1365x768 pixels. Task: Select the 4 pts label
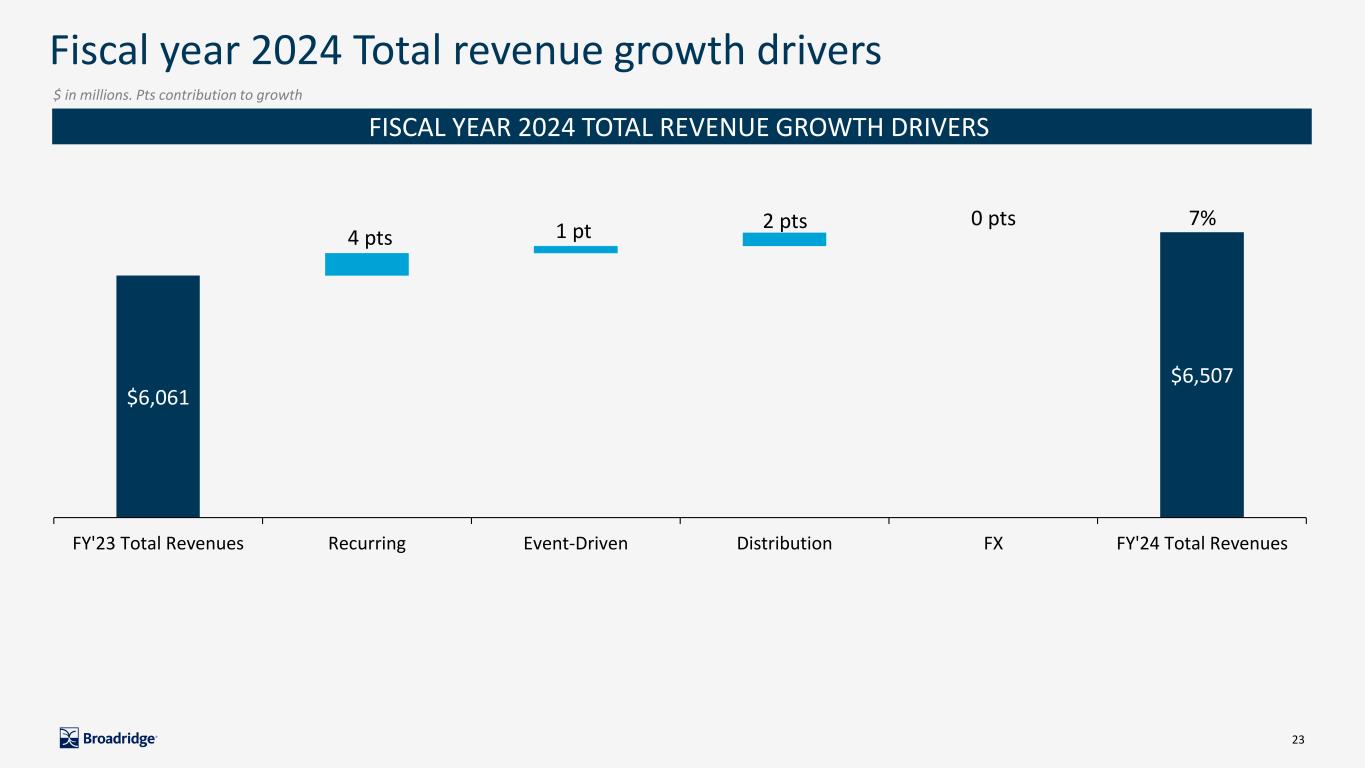[370, 238]
